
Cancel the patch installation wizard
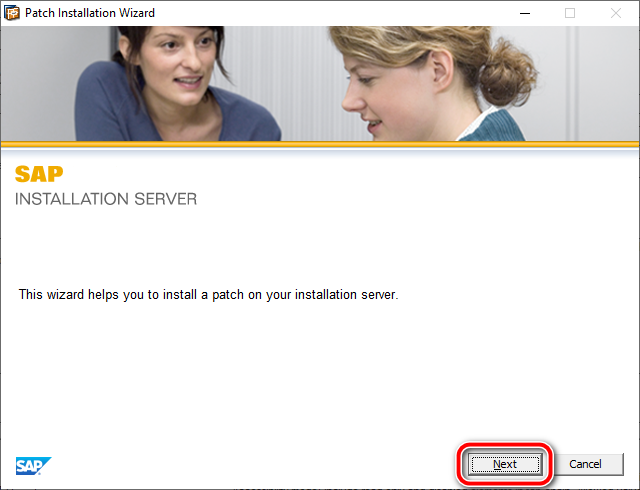point(585,464)
